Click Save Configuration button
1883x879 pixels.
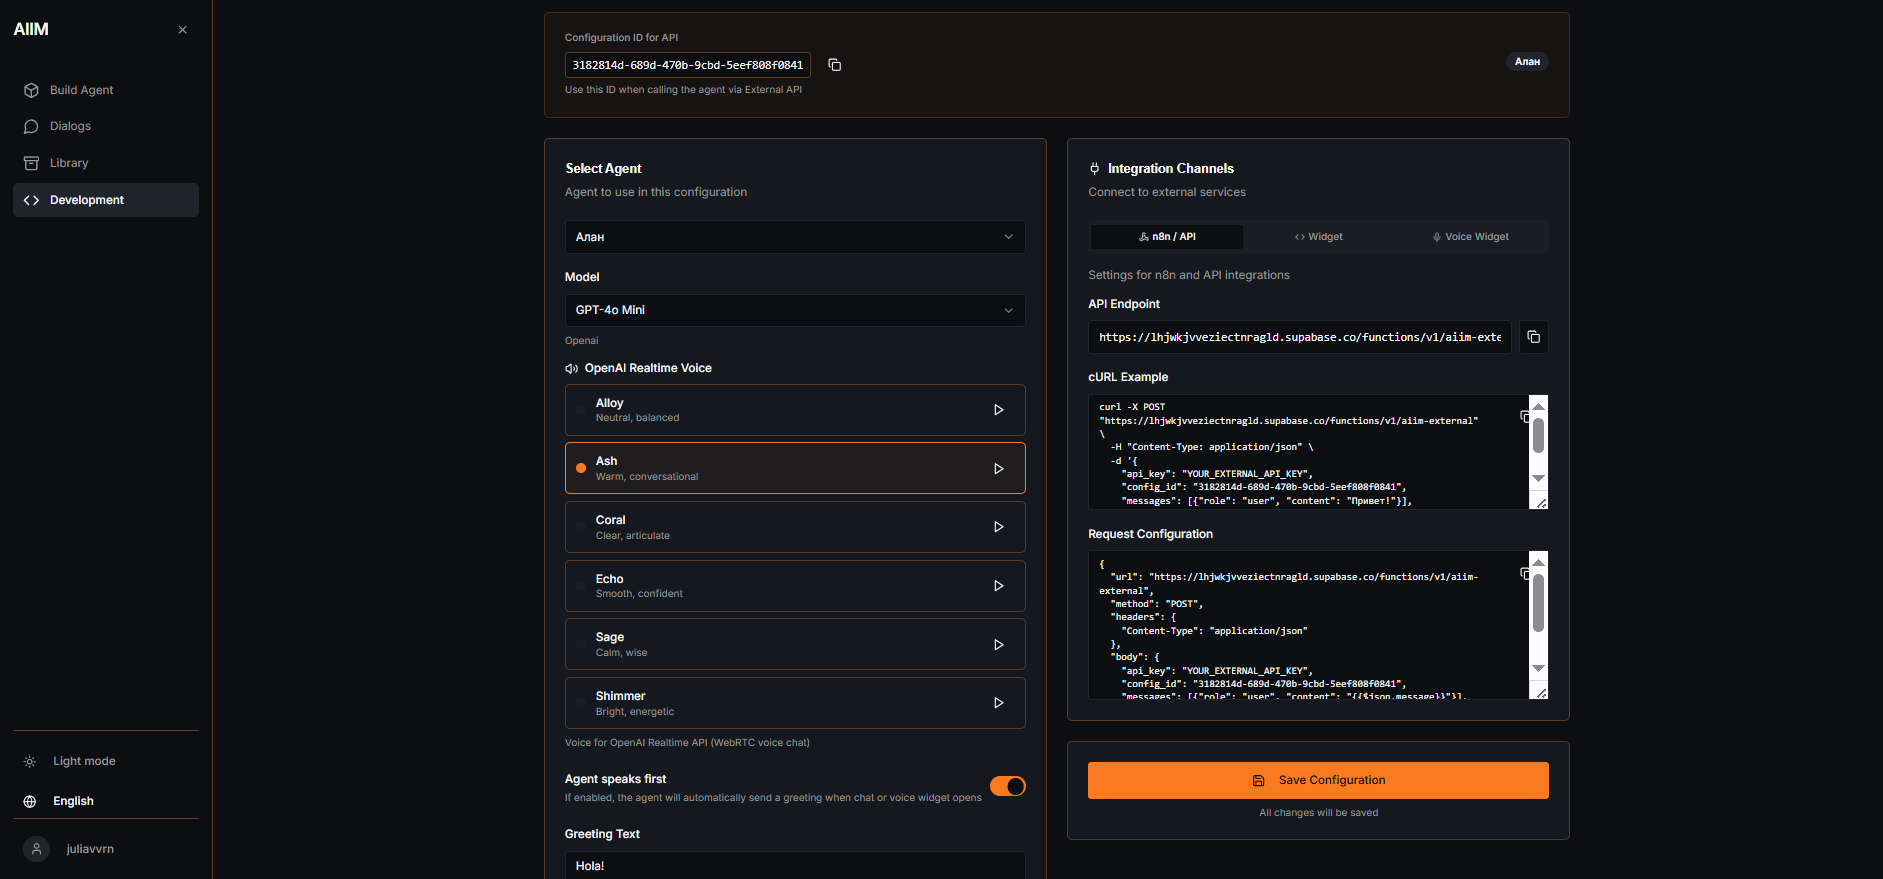[x=1318, y=780]
